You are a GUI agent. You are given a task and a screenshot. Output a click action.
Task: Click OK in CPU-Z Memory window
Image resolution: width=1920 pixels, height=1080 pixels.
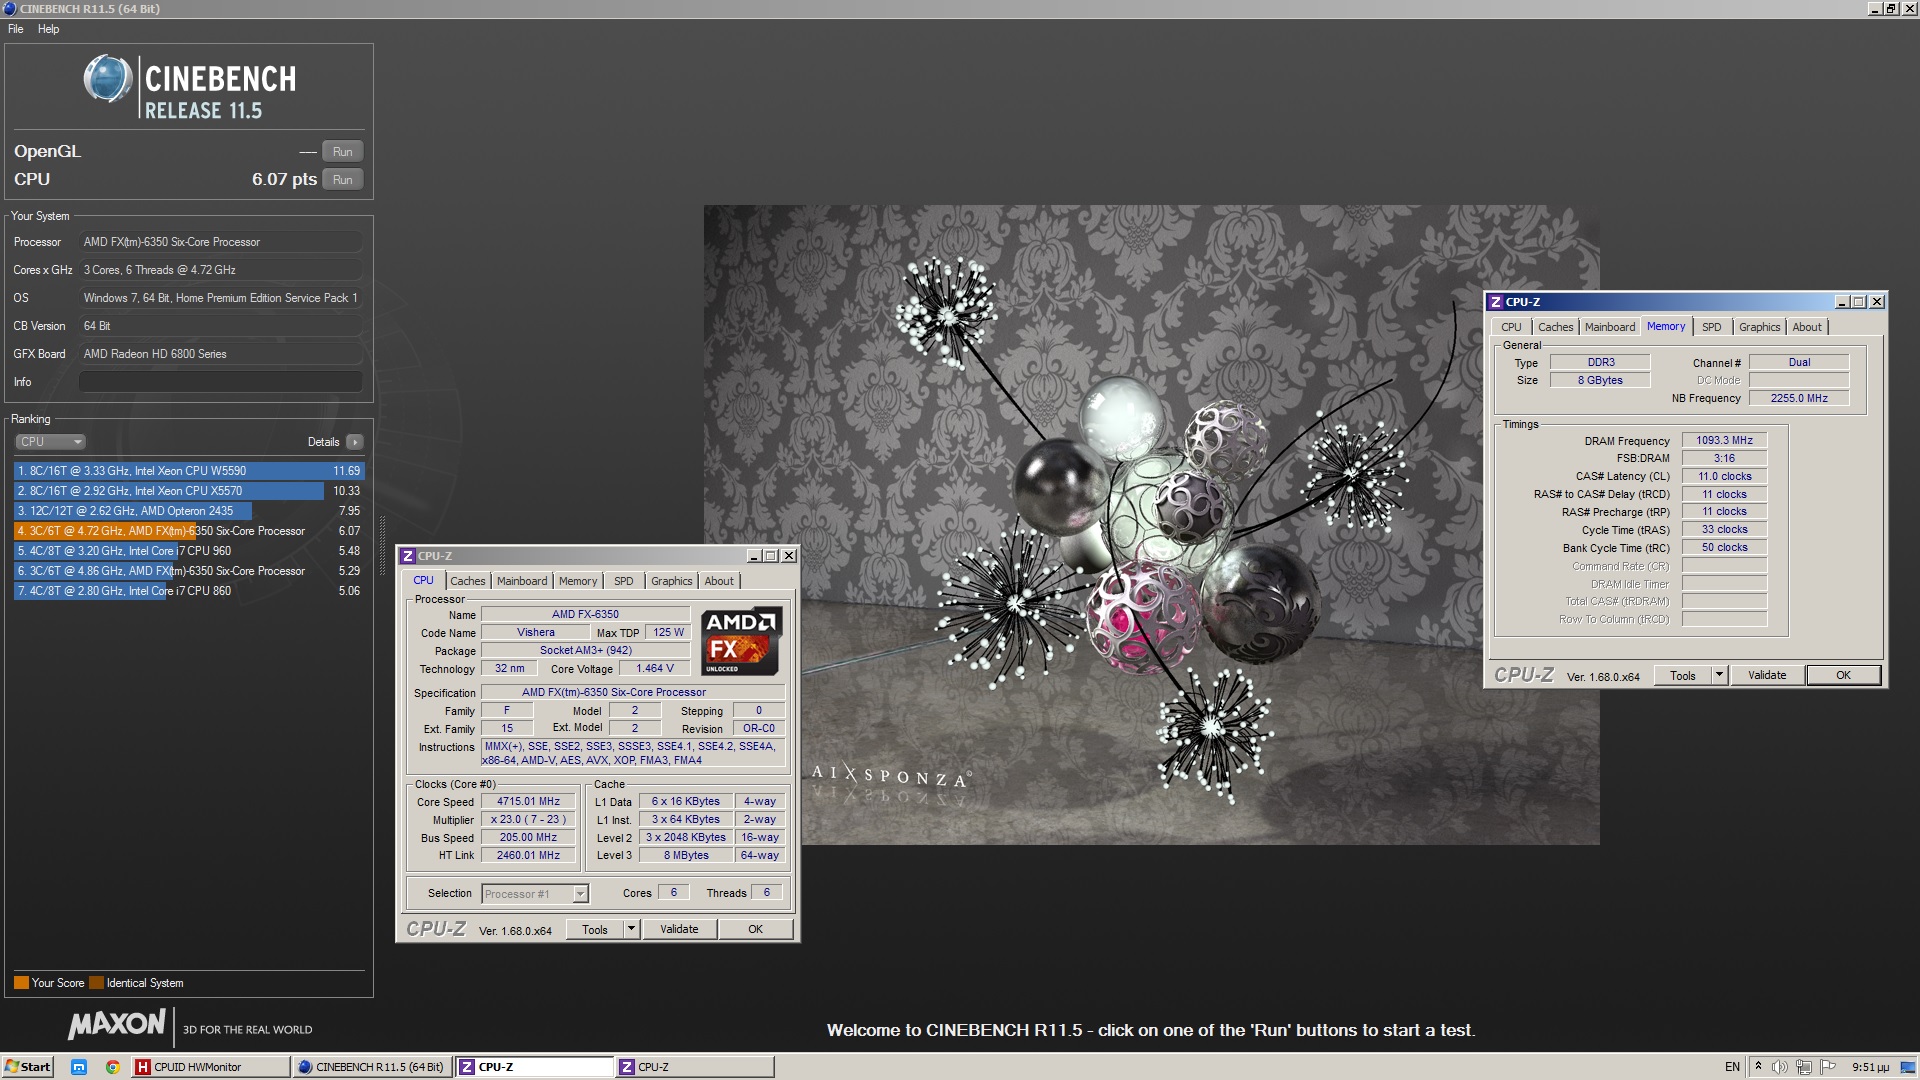point(1843,676)
